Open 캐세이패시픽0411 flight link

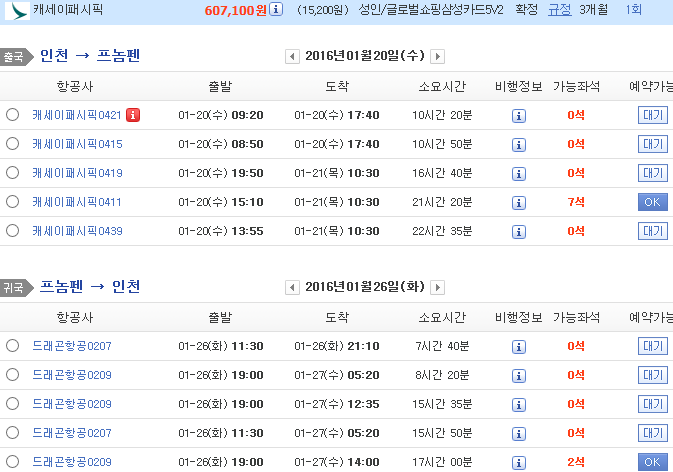(77, 202)
